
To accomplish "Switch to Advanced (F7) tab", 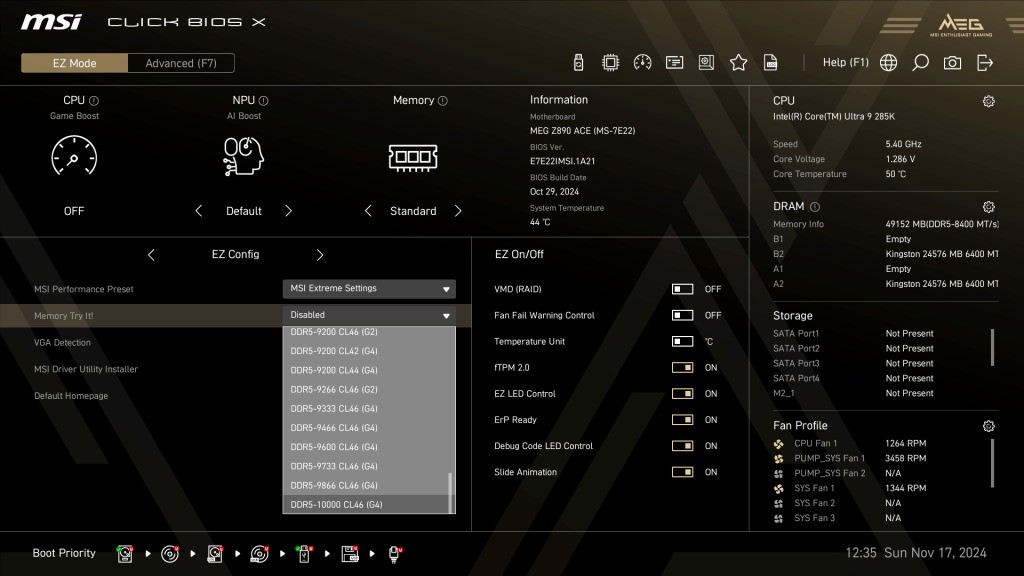I will coord(181,63).
